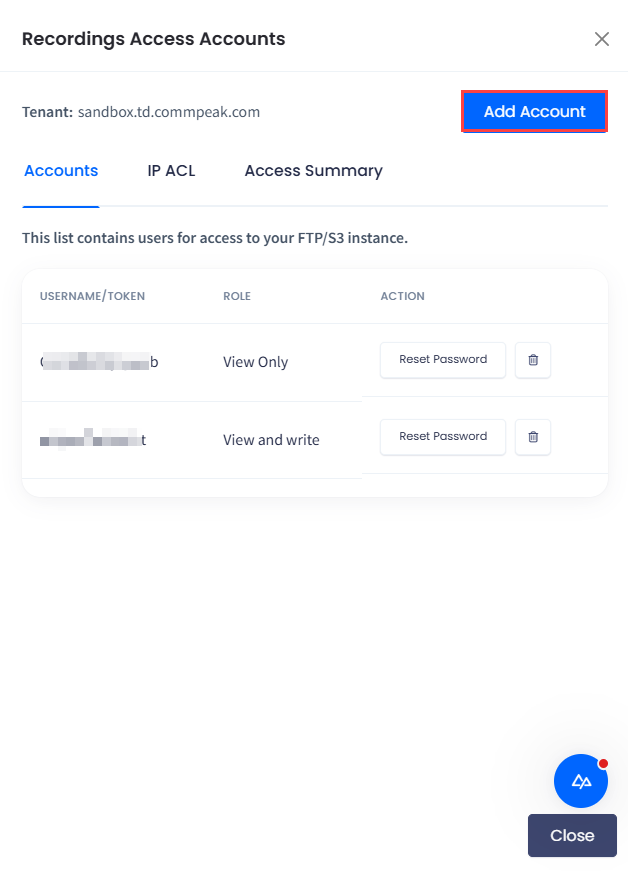Click the first blurred username entry
The width and height of the screenshot is (628, 871).
(97, 362)
